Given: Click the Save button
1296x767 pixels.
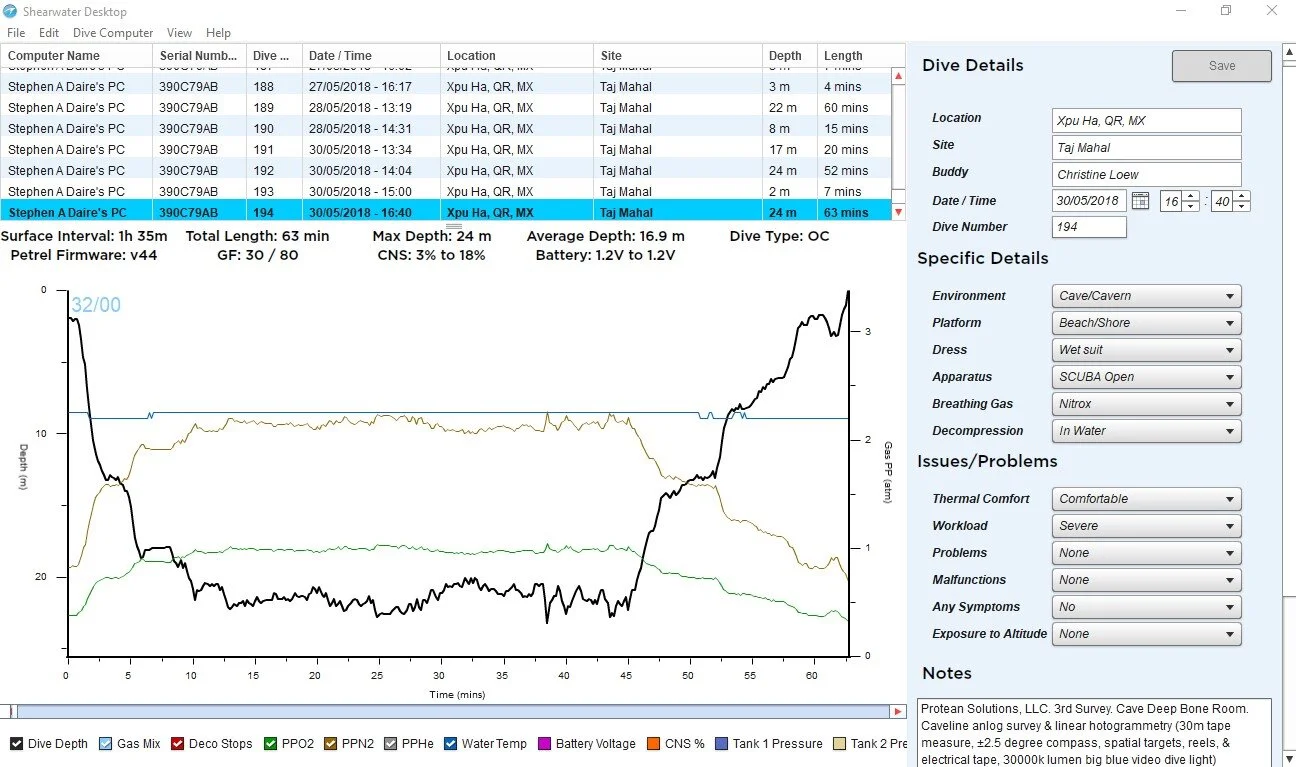Looking at the screenshot, I should click(1222, 66).
